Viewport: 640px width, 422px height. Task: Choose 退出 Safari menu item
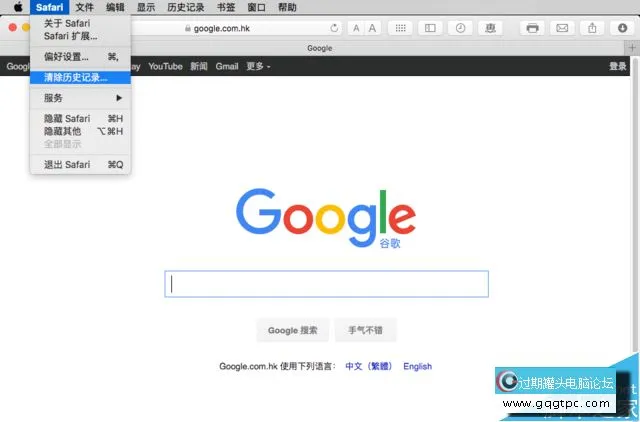point(80,164)
